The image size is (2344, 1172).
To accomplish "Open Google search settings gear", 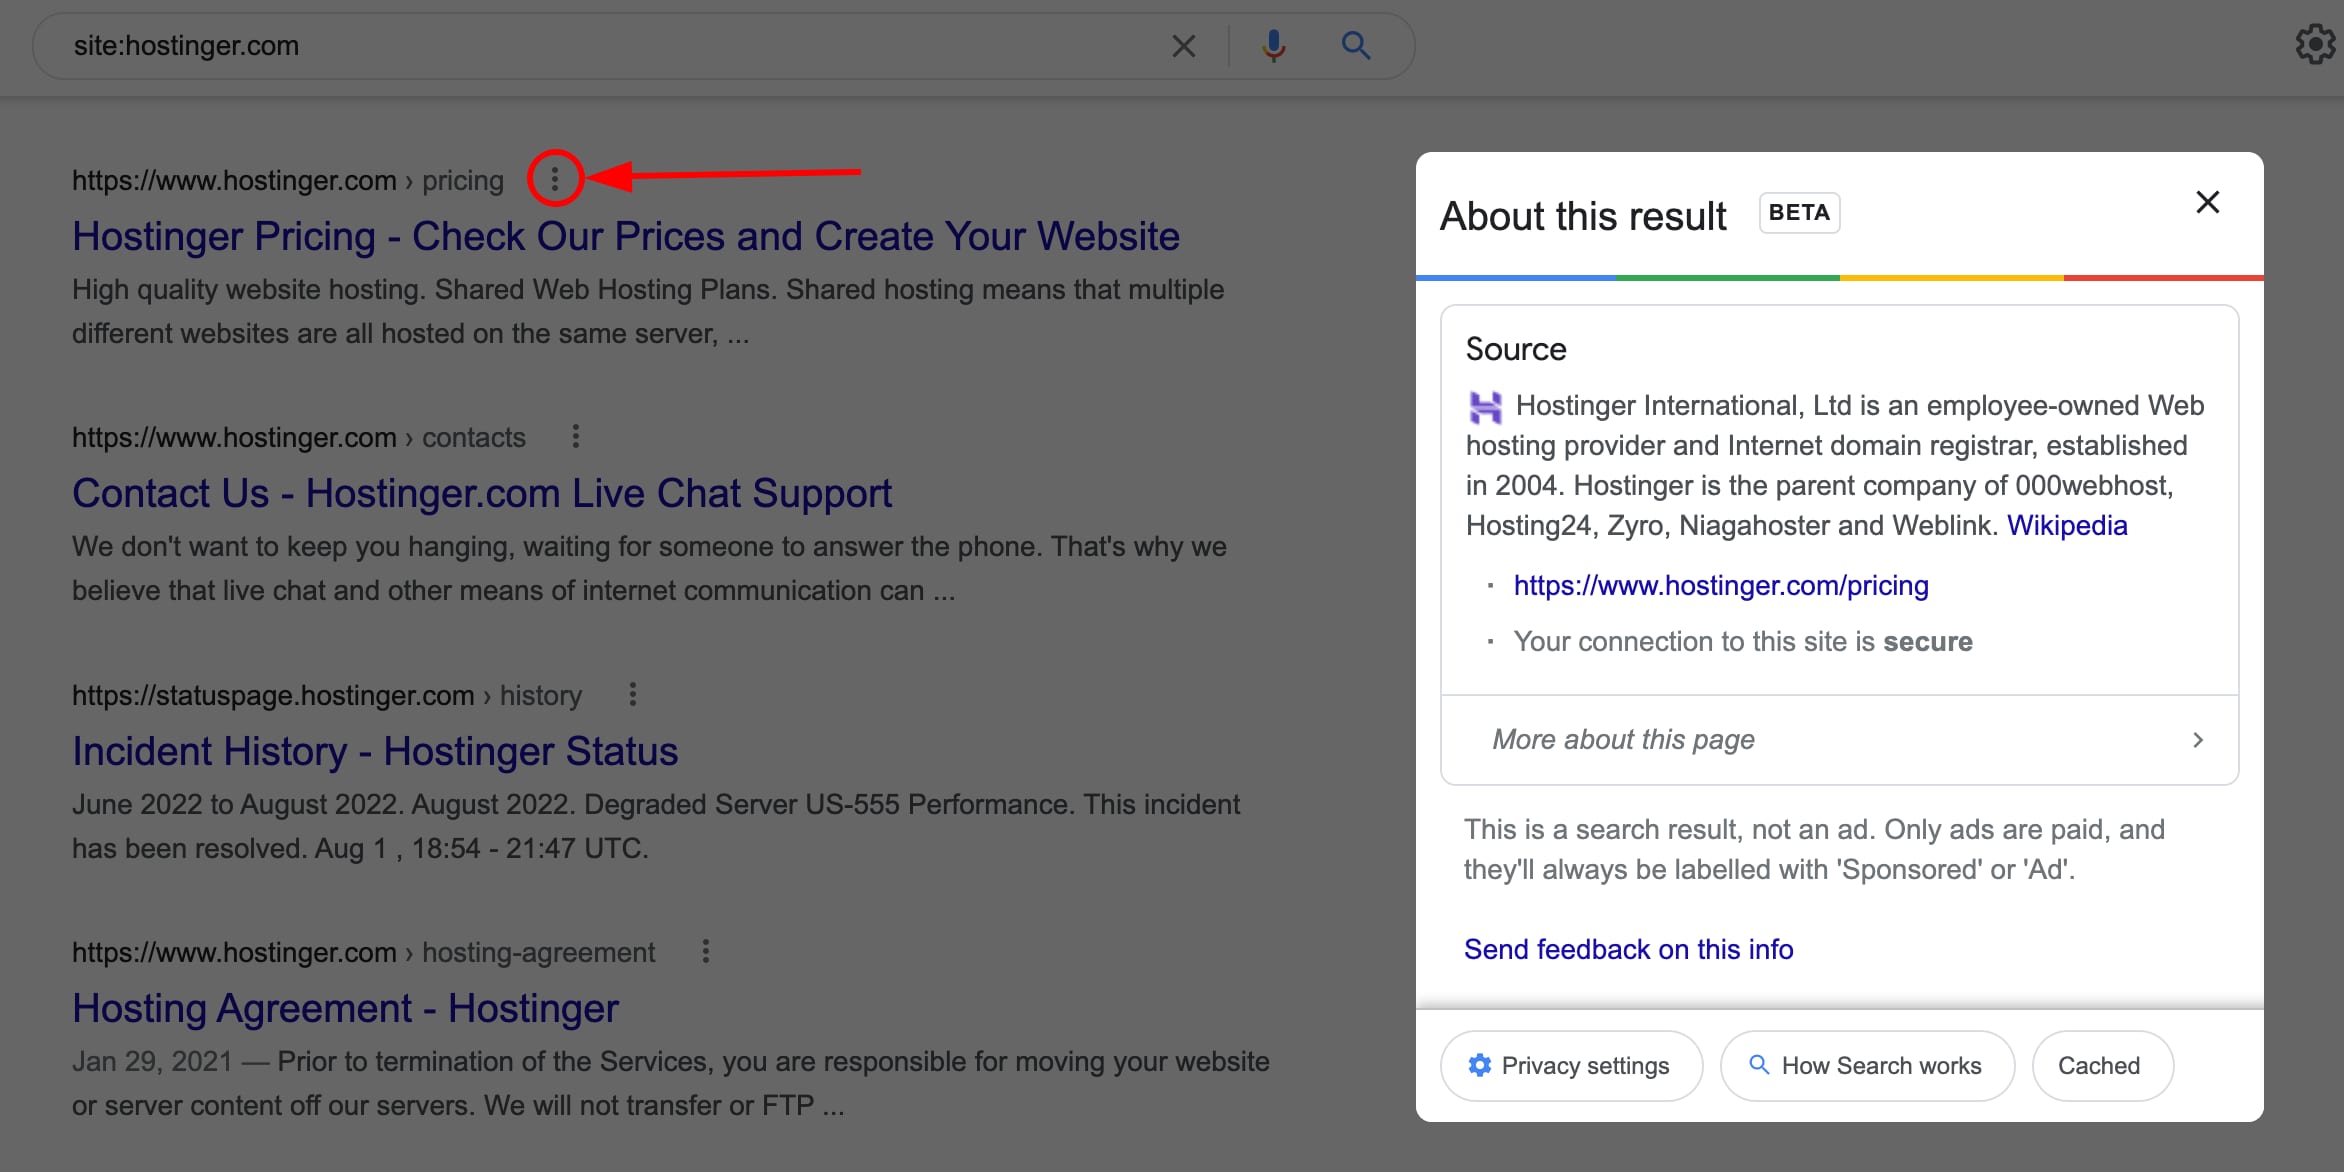I will coord(2315,45).
